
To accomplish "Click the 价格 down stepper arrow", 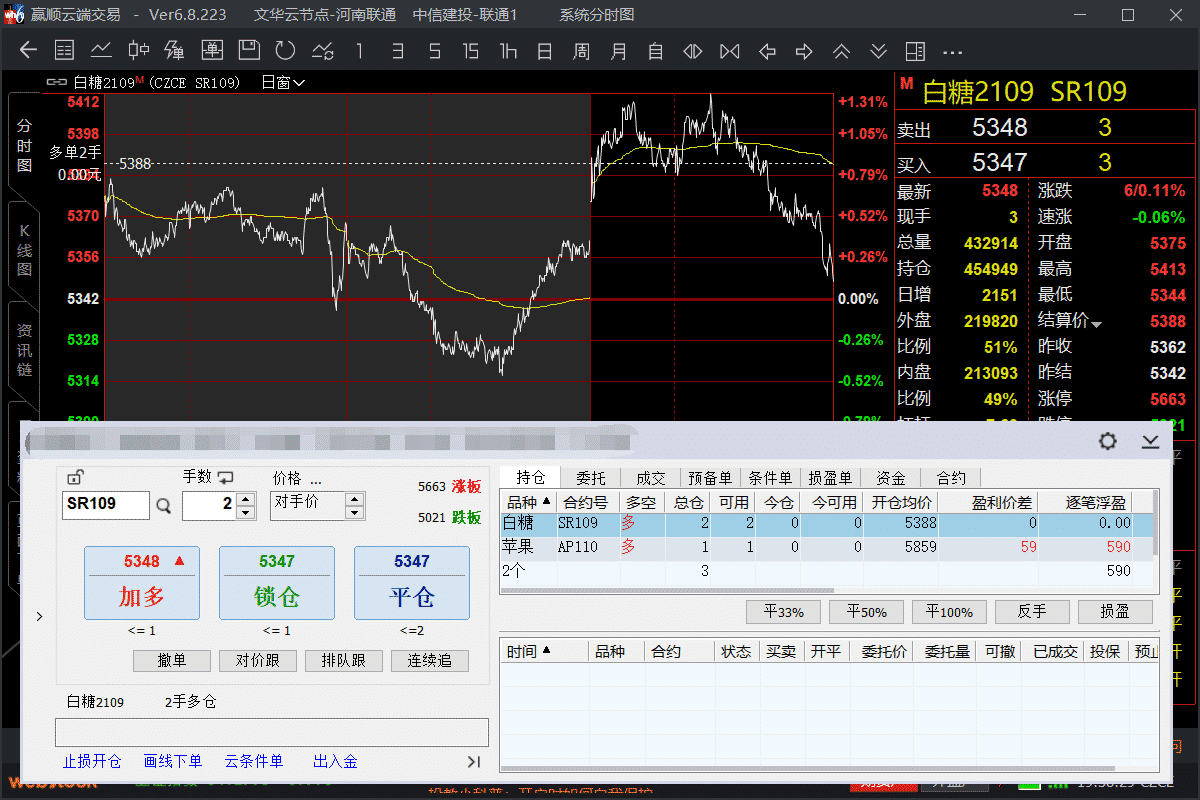I will [355, 513].
